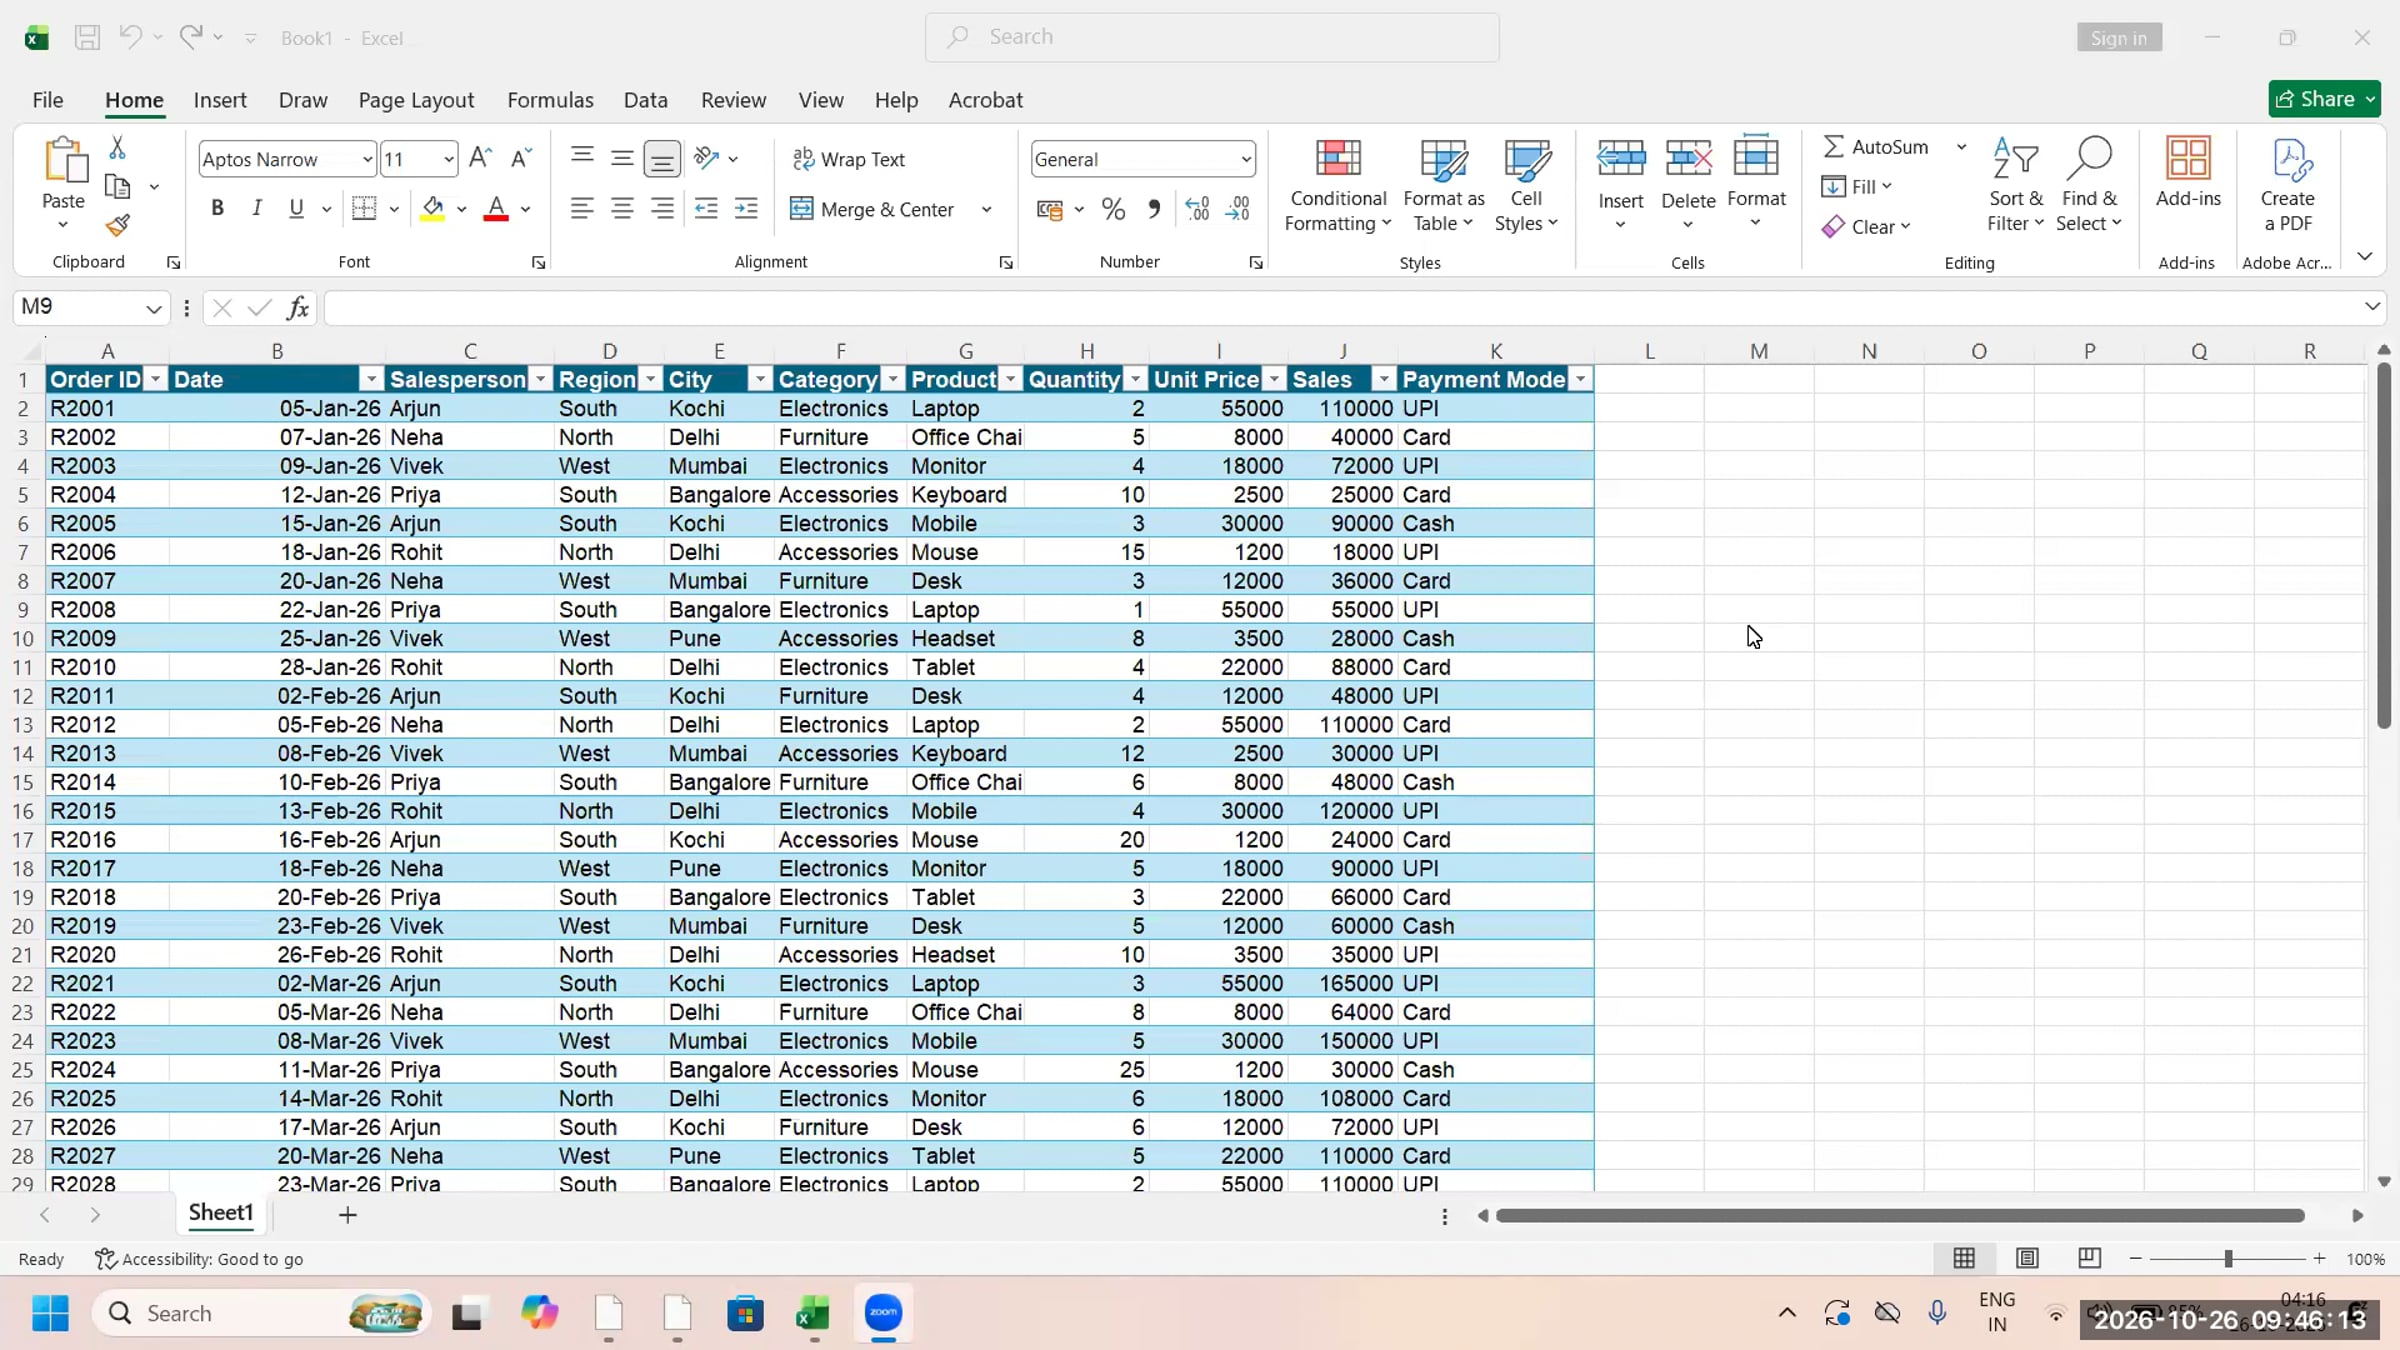Screen dimensions: 2400x1350
Task: Toggle the Bottom Align button
Action: (x=662, y=158)
